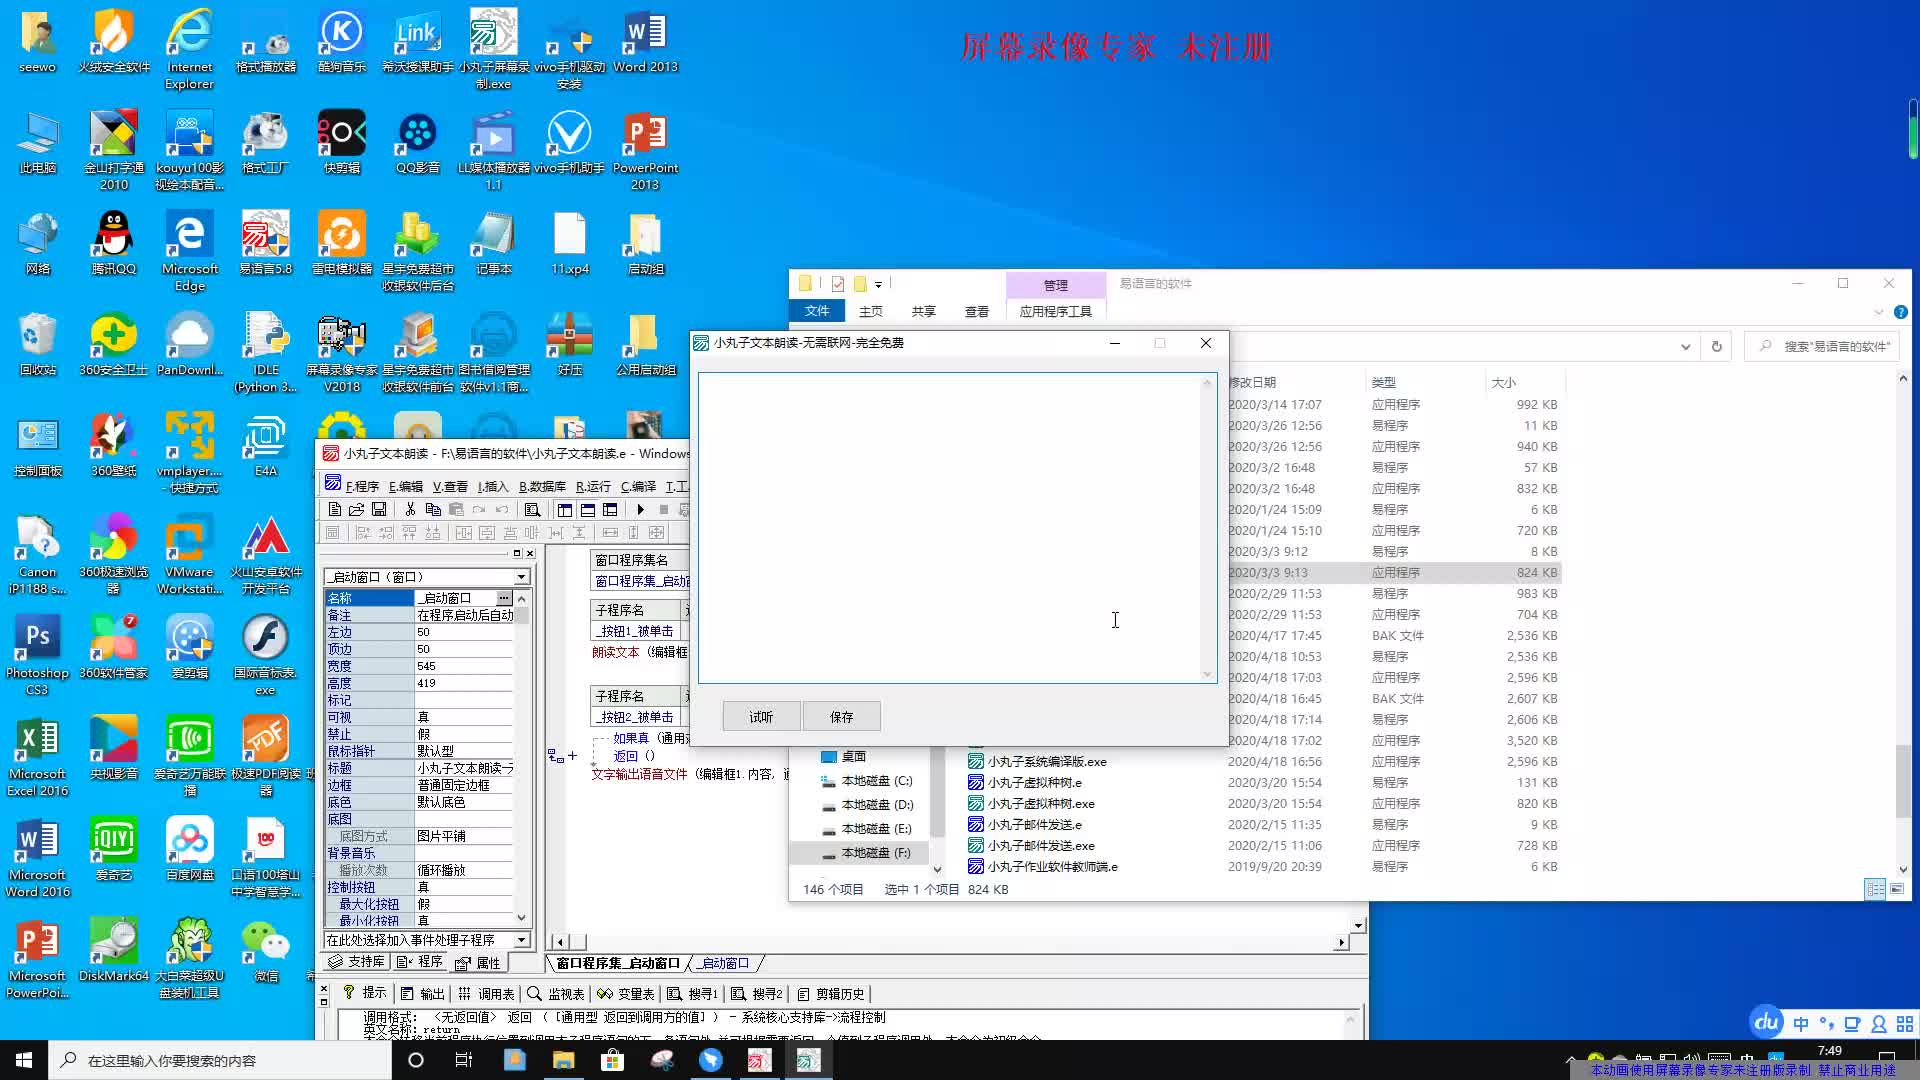Viewport: 1920px width, 1080px height.
Task: Click the Find magnifier icon in E-language toolbar
Action: [532, 509]
